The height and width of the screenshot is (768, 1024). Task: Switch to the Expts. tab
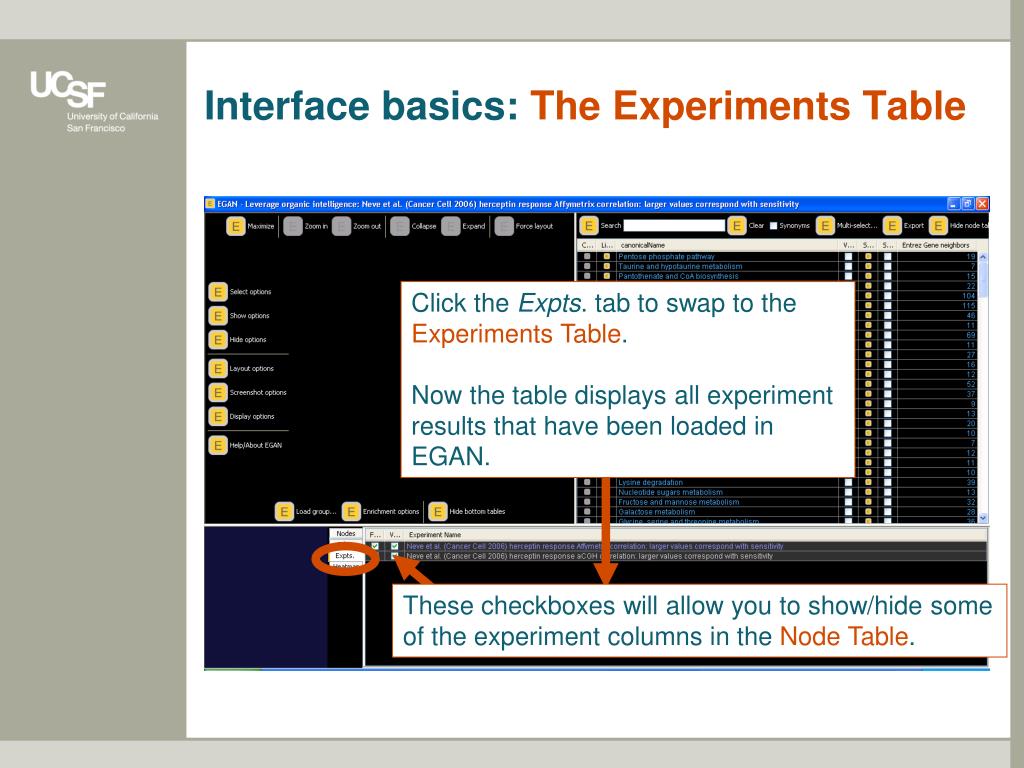pos(345,556)
